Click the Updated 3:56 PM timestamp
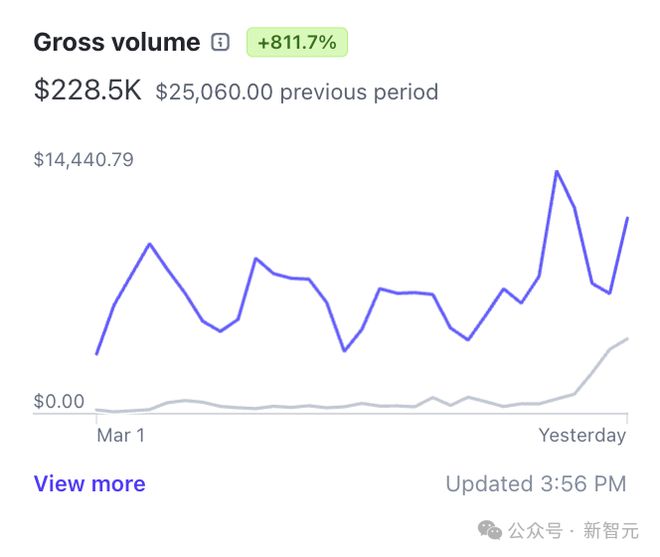 coord(536,484)
